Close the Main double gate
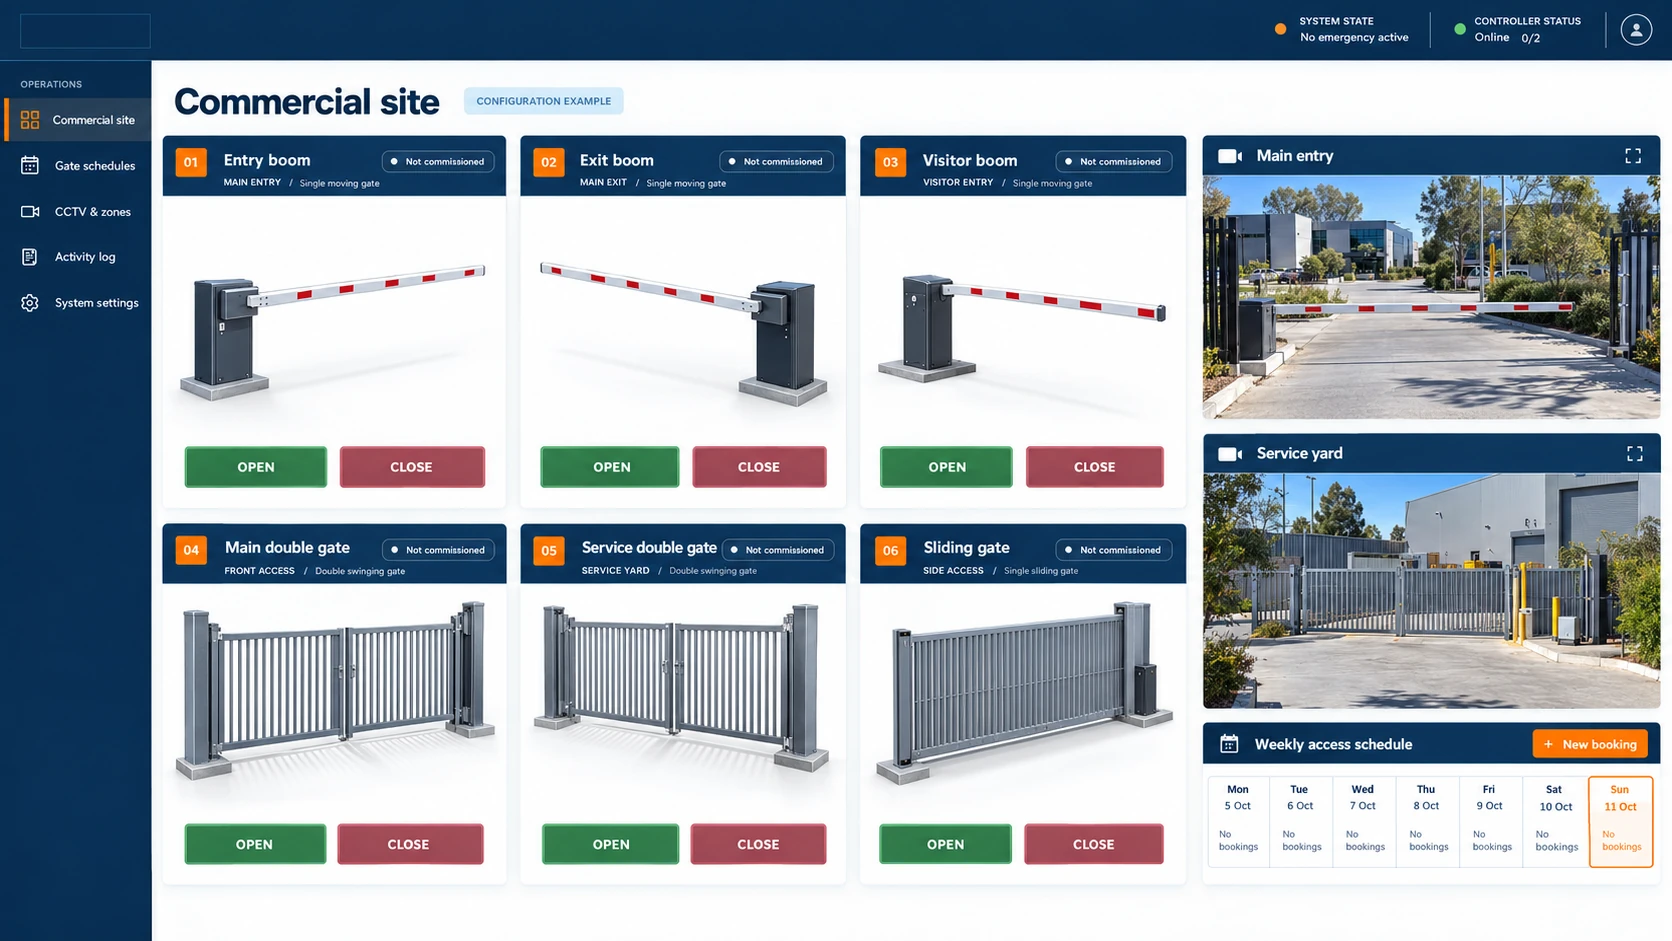Viewport: 1672px width, 941px height. point(410,844)
